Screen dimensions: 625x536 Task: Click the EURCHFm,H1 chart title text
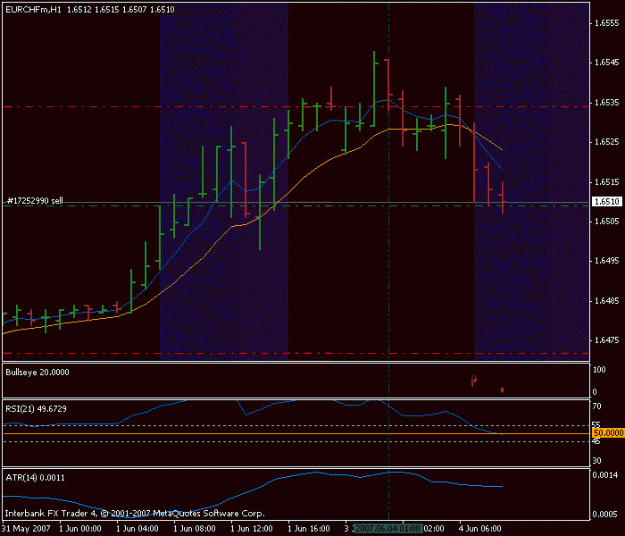[90, 10]
